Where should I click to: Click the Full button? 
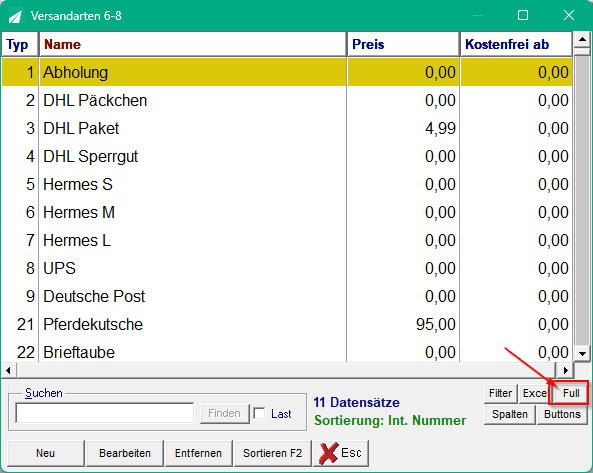pos(570,393)
